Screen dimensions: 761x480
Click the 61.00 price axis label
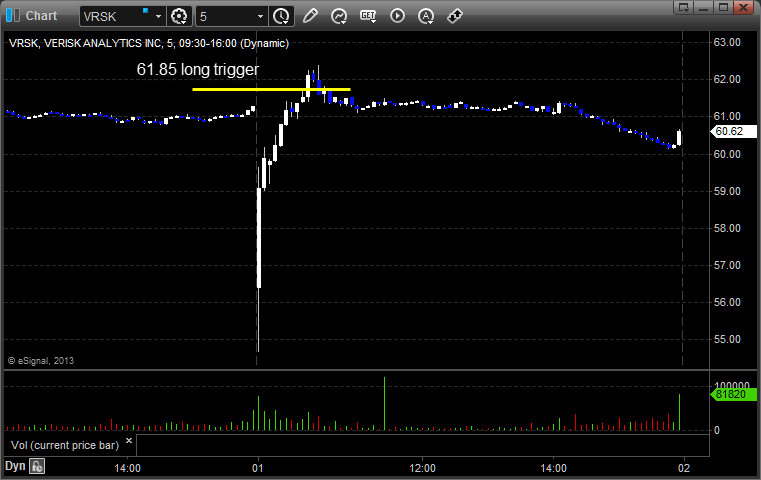[727, 116]
